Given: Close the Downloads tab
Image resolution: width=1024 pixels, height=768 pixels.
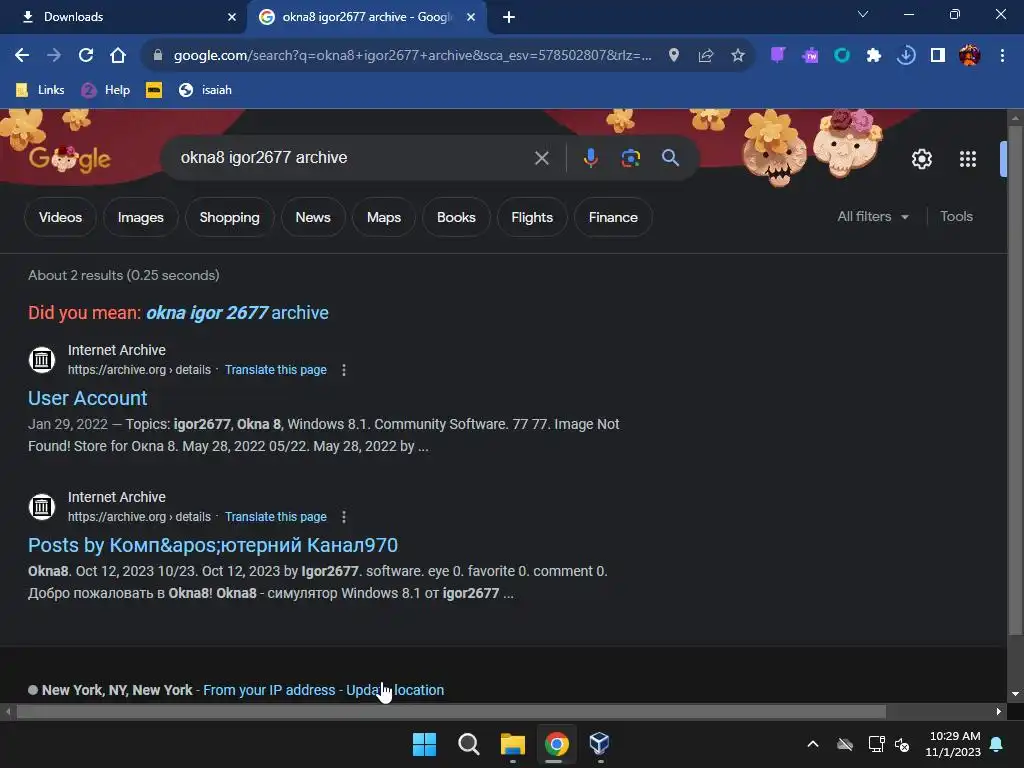Looking at the screenshot, I should coord(232,17).
